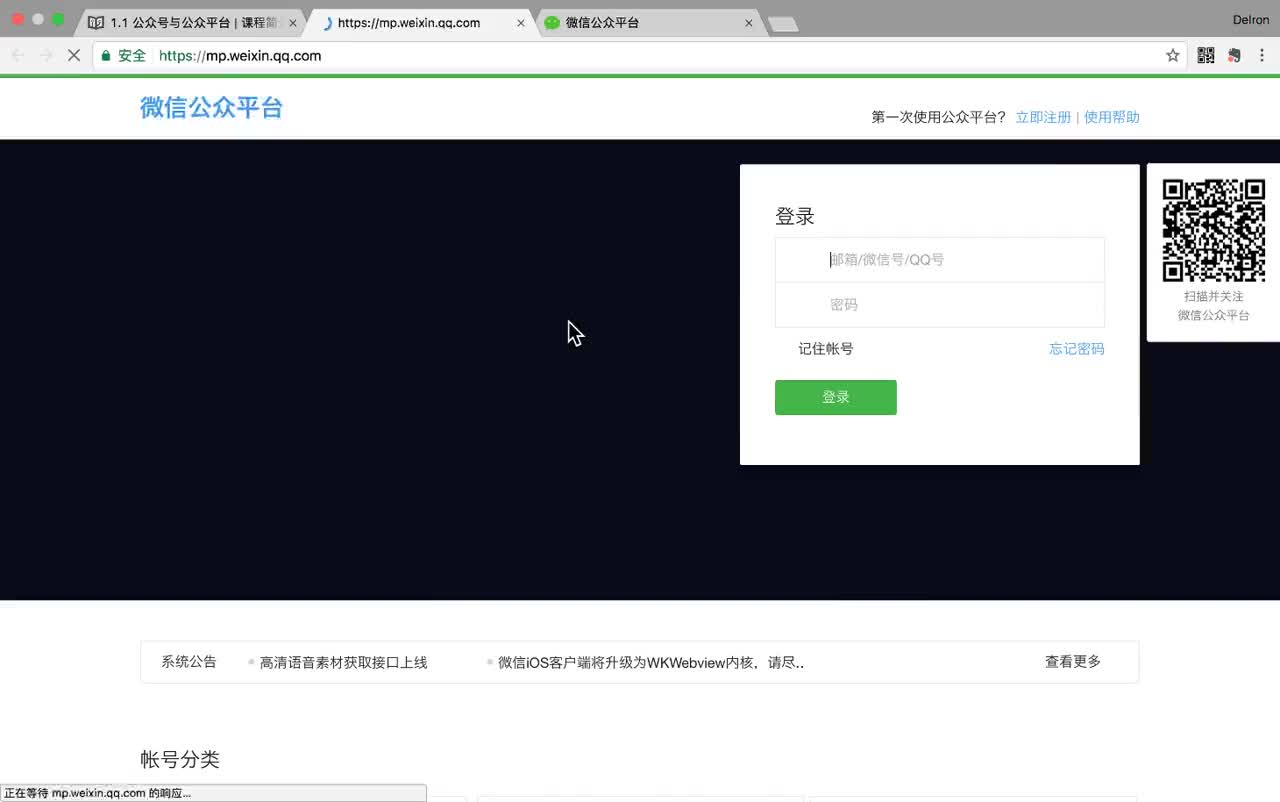
Task: Focus the 密码 password field
Action: 940,305
